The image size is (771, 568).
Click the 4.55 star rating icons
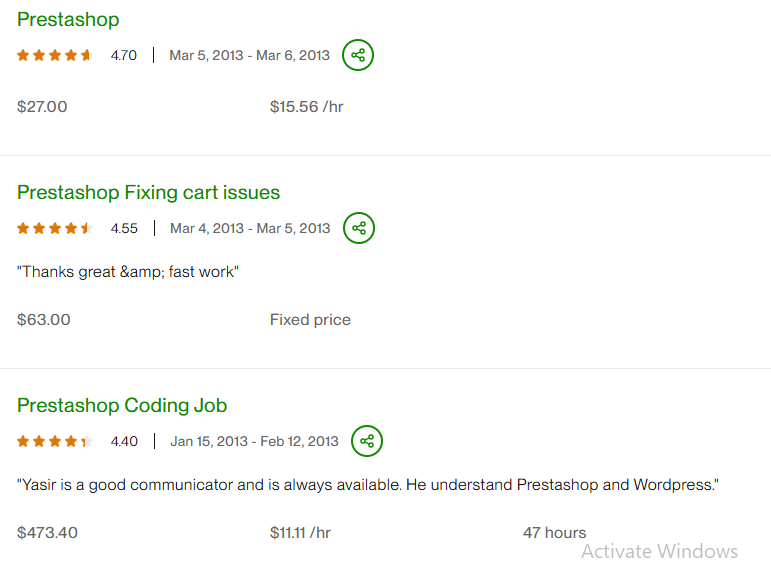(54, 228)
